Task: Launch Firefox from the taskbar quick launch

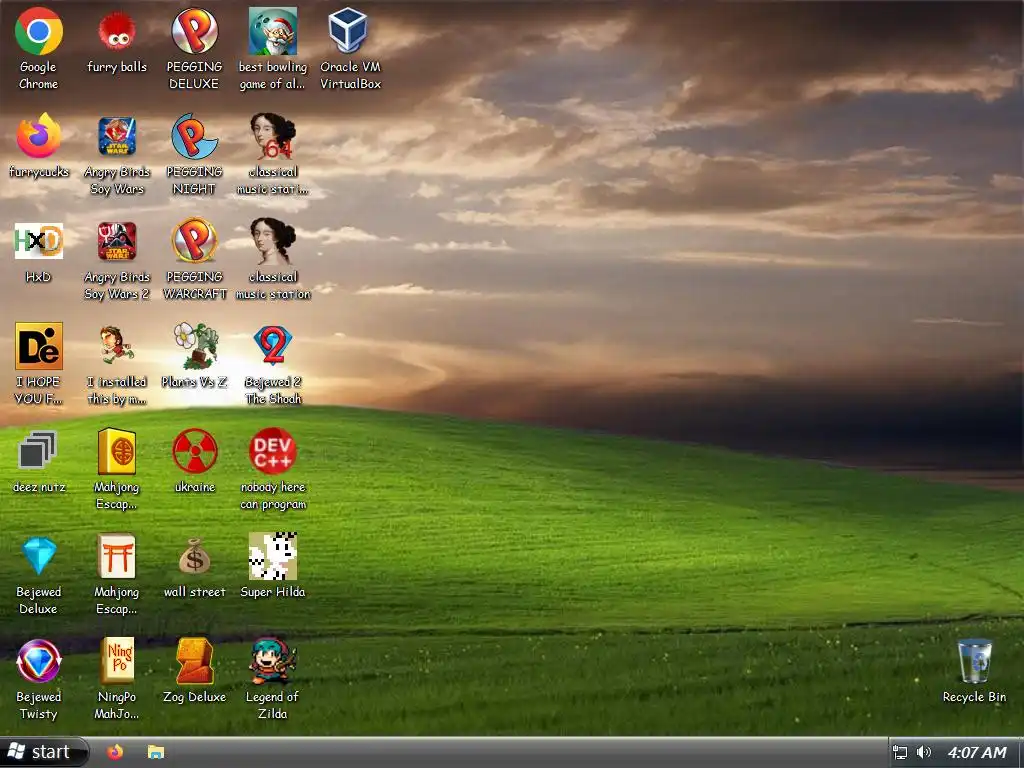Action: click(115, 752)
